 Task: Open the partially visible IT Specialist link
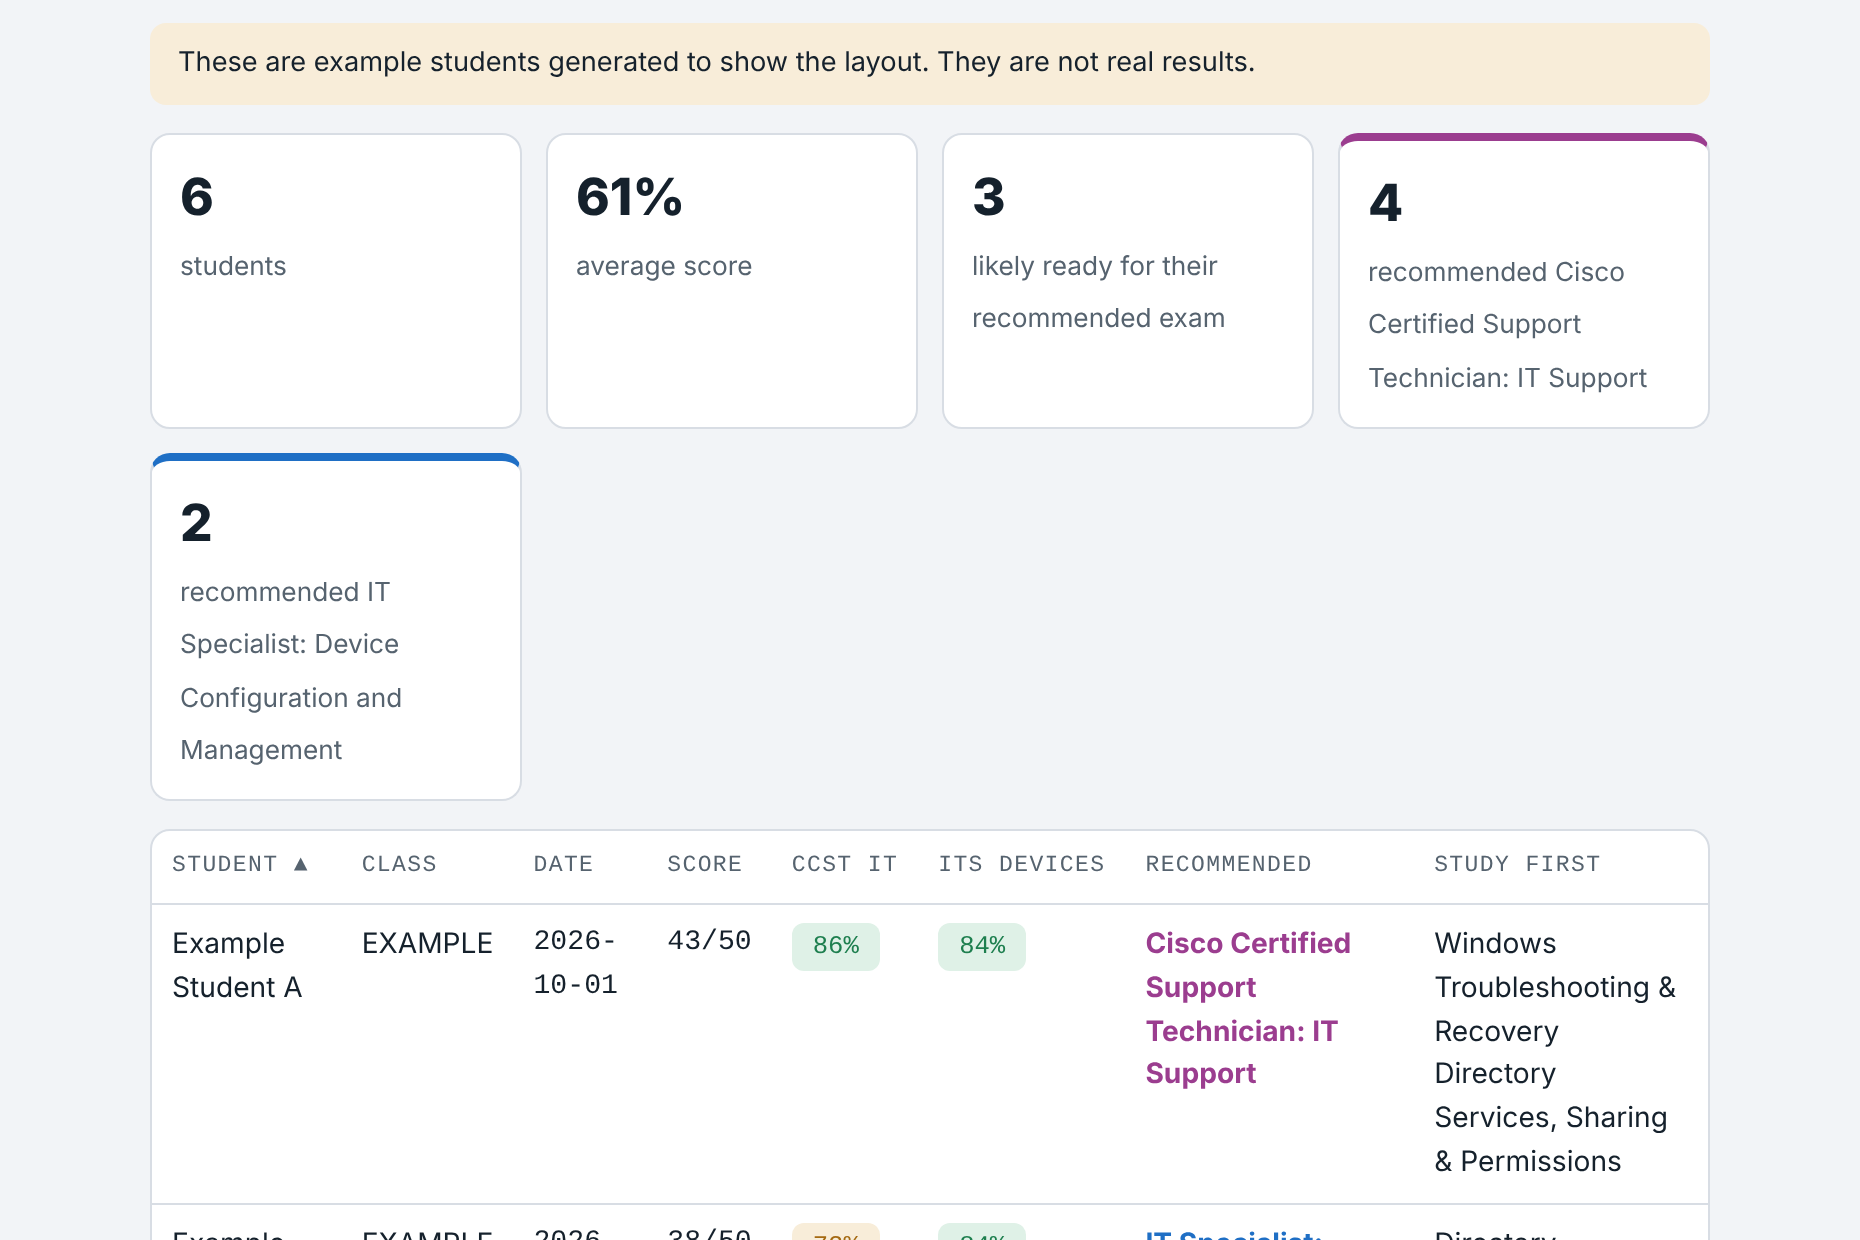(1234, 1234)
